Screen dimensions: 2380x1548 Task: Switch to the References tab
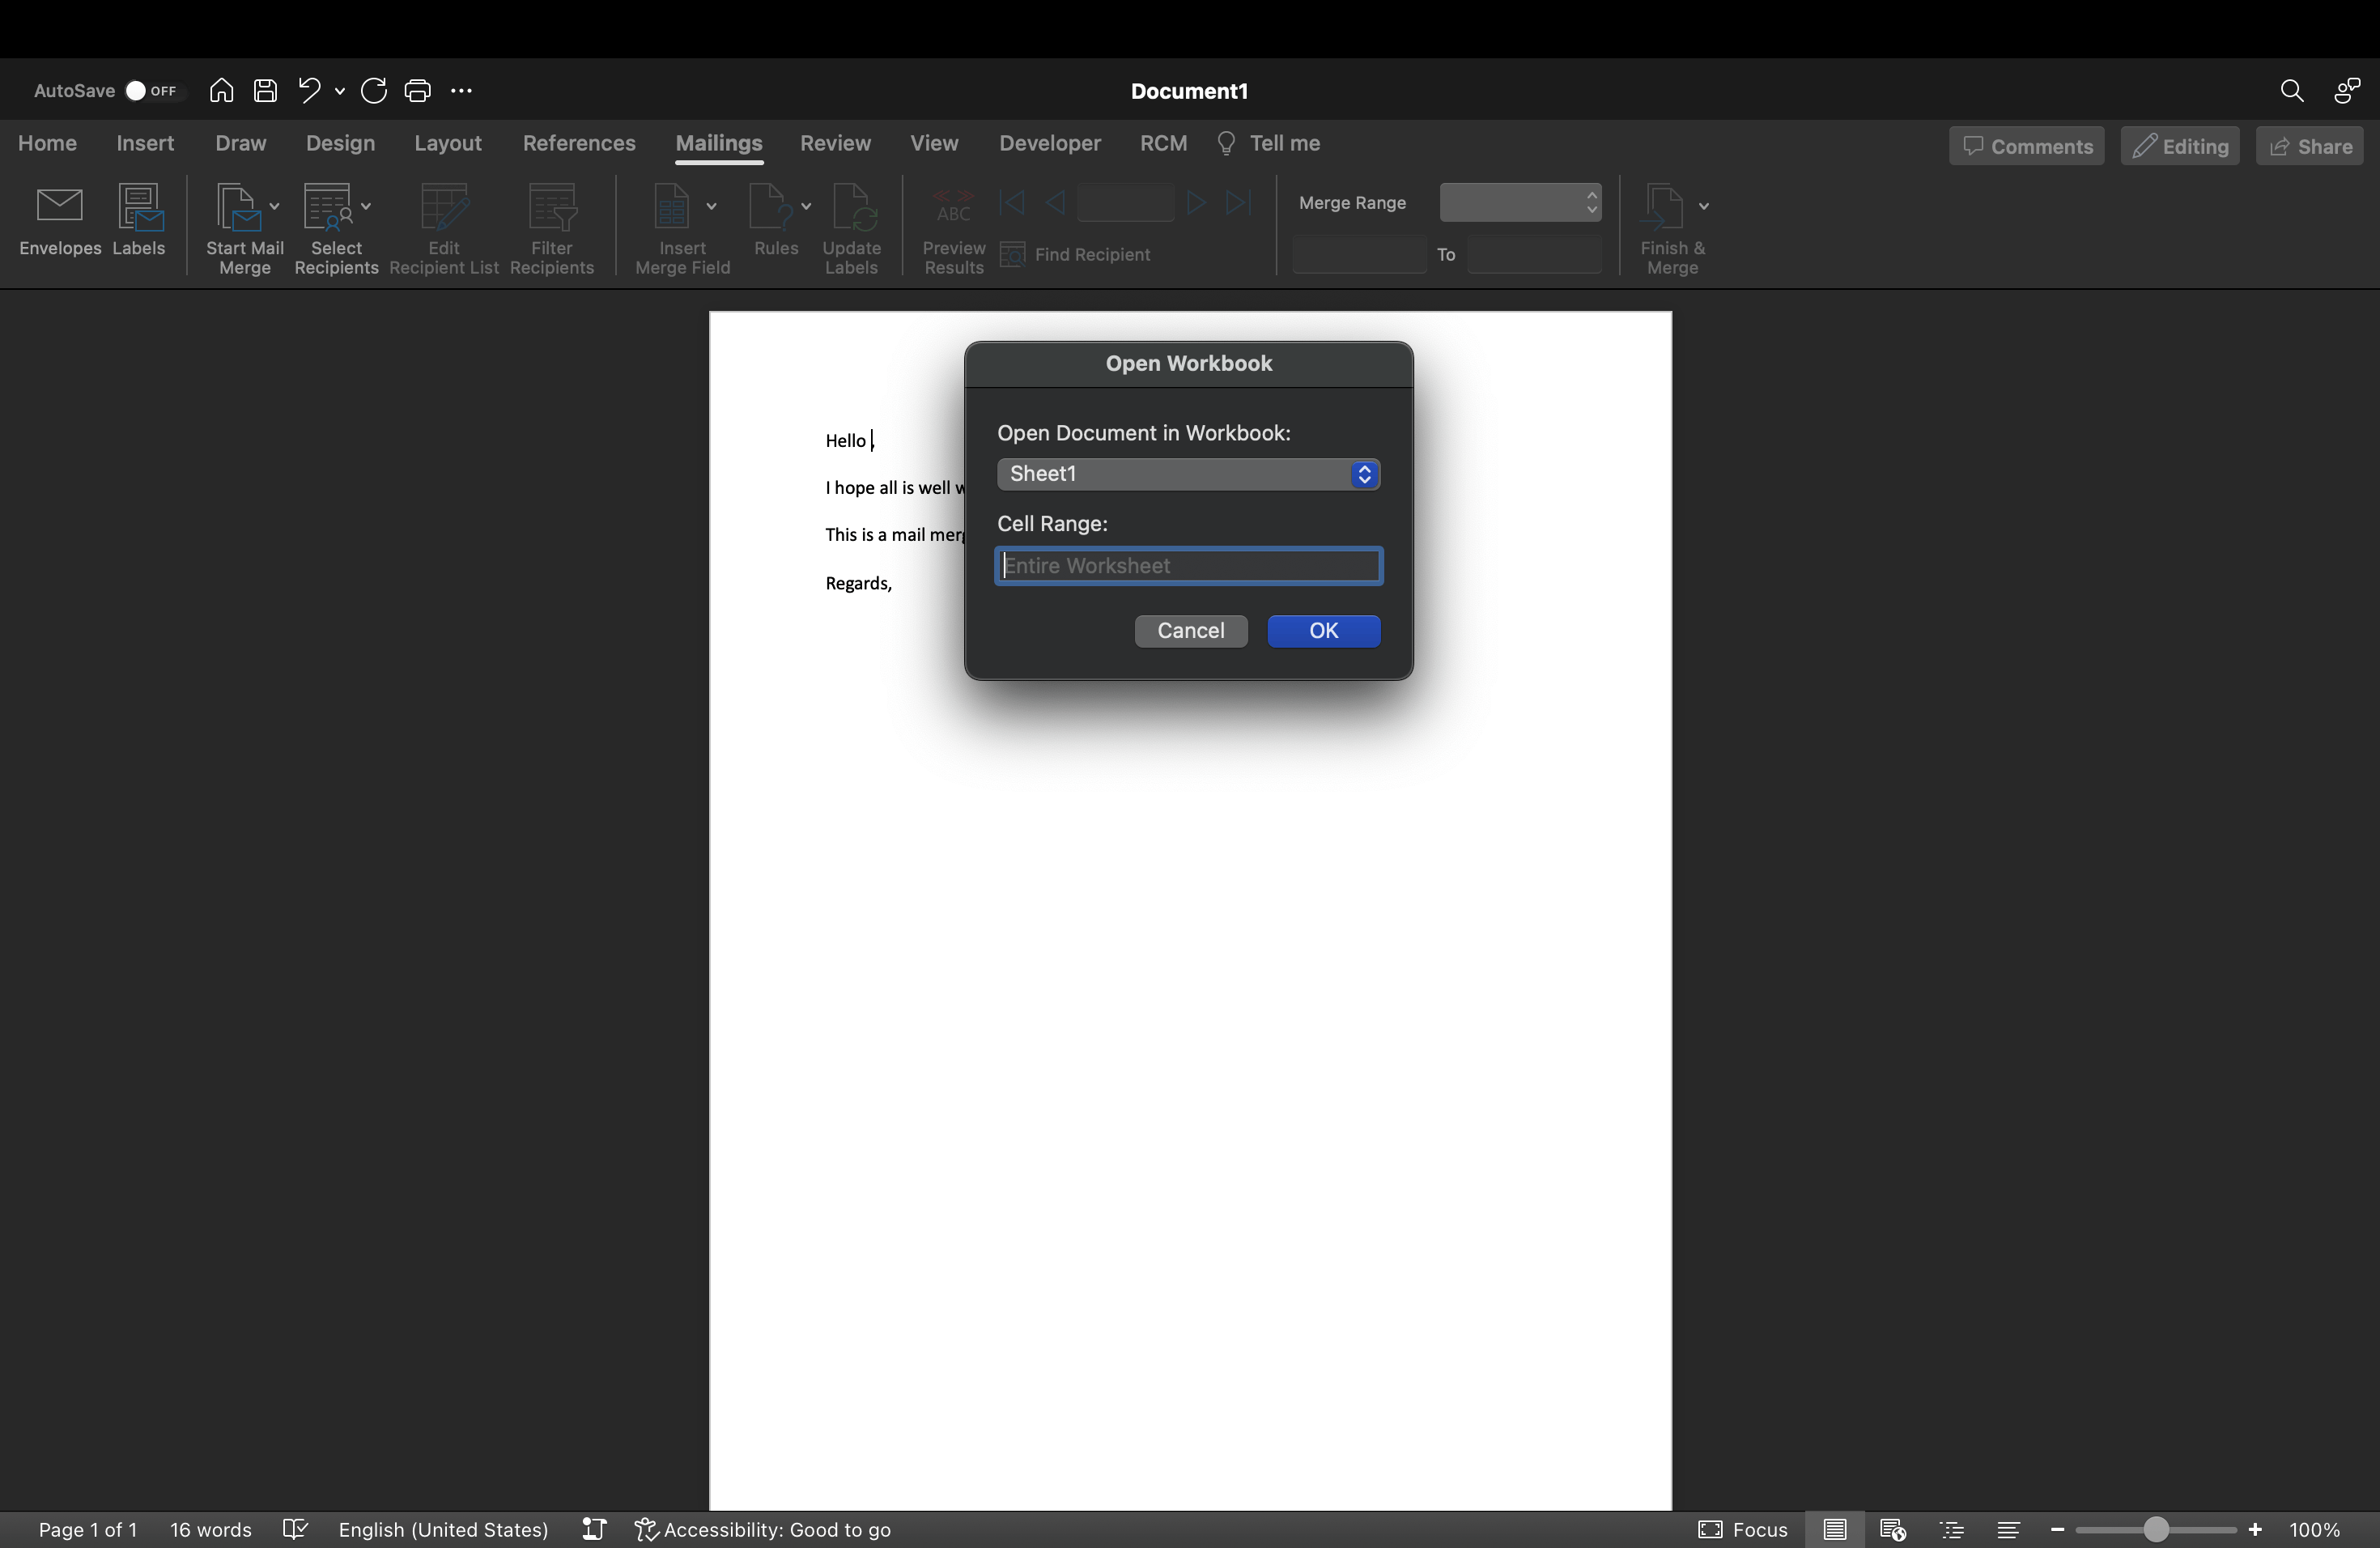pos(579,143)
